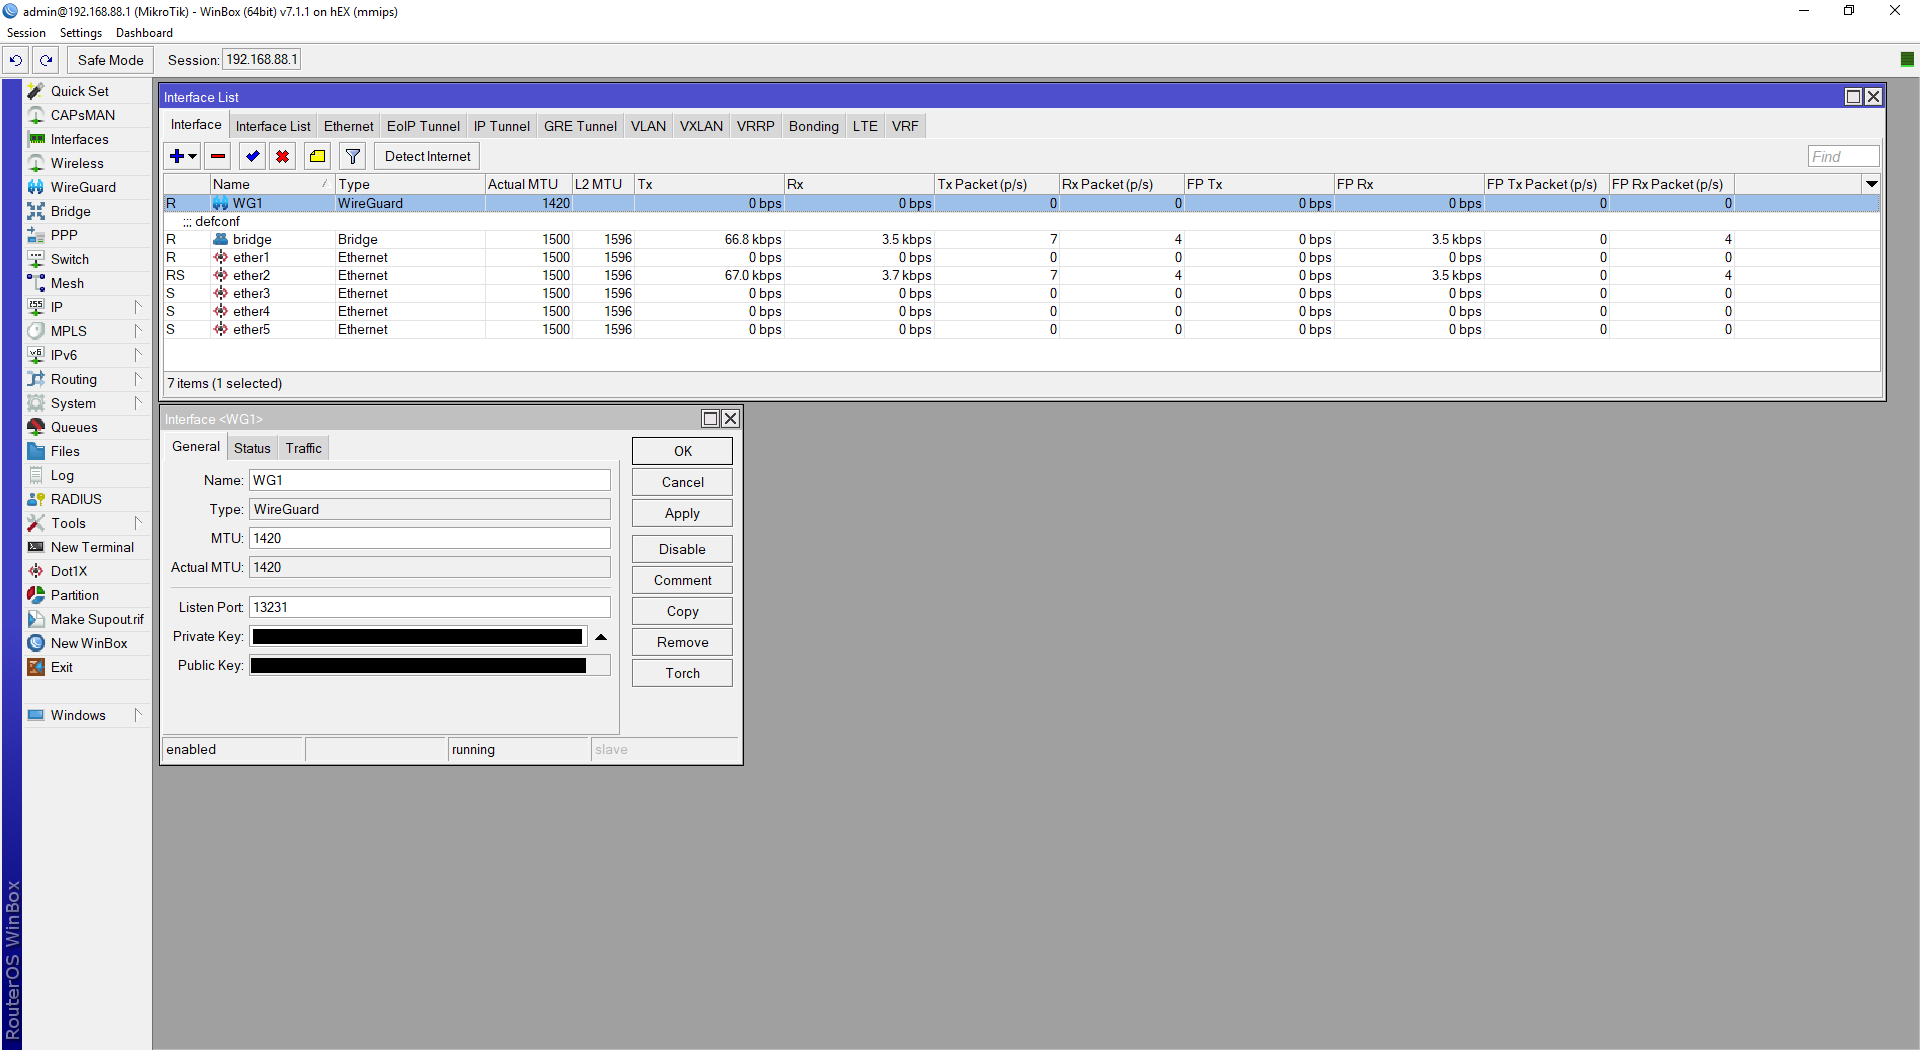Open the column selector dropdown arrow
1920x1050 pixels.
(x=1871, y=184)
